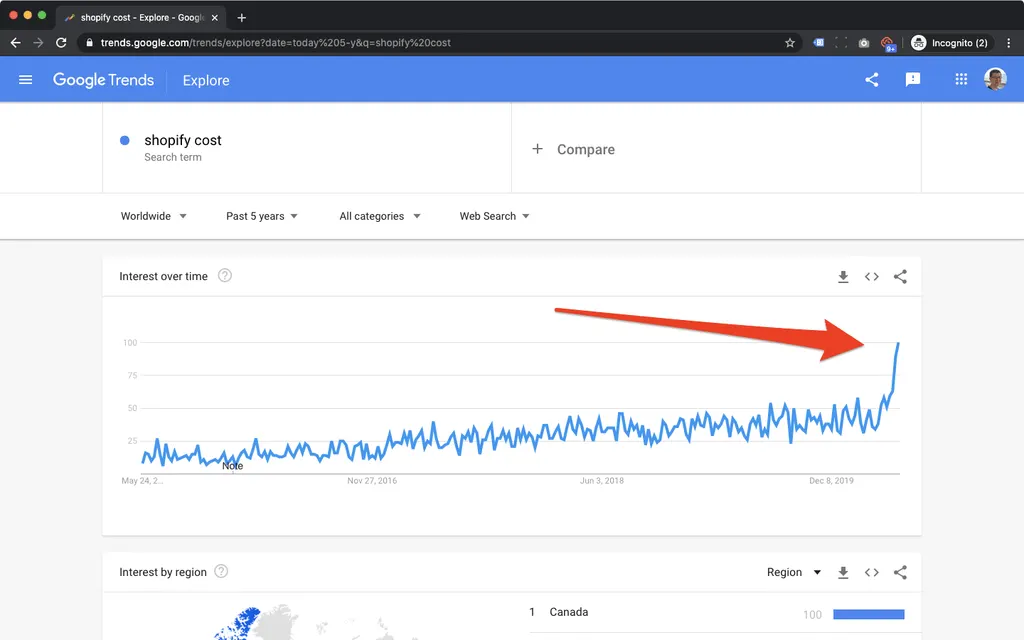Click the address bar URL
The image size is (1024, 640).
[275, 42]
